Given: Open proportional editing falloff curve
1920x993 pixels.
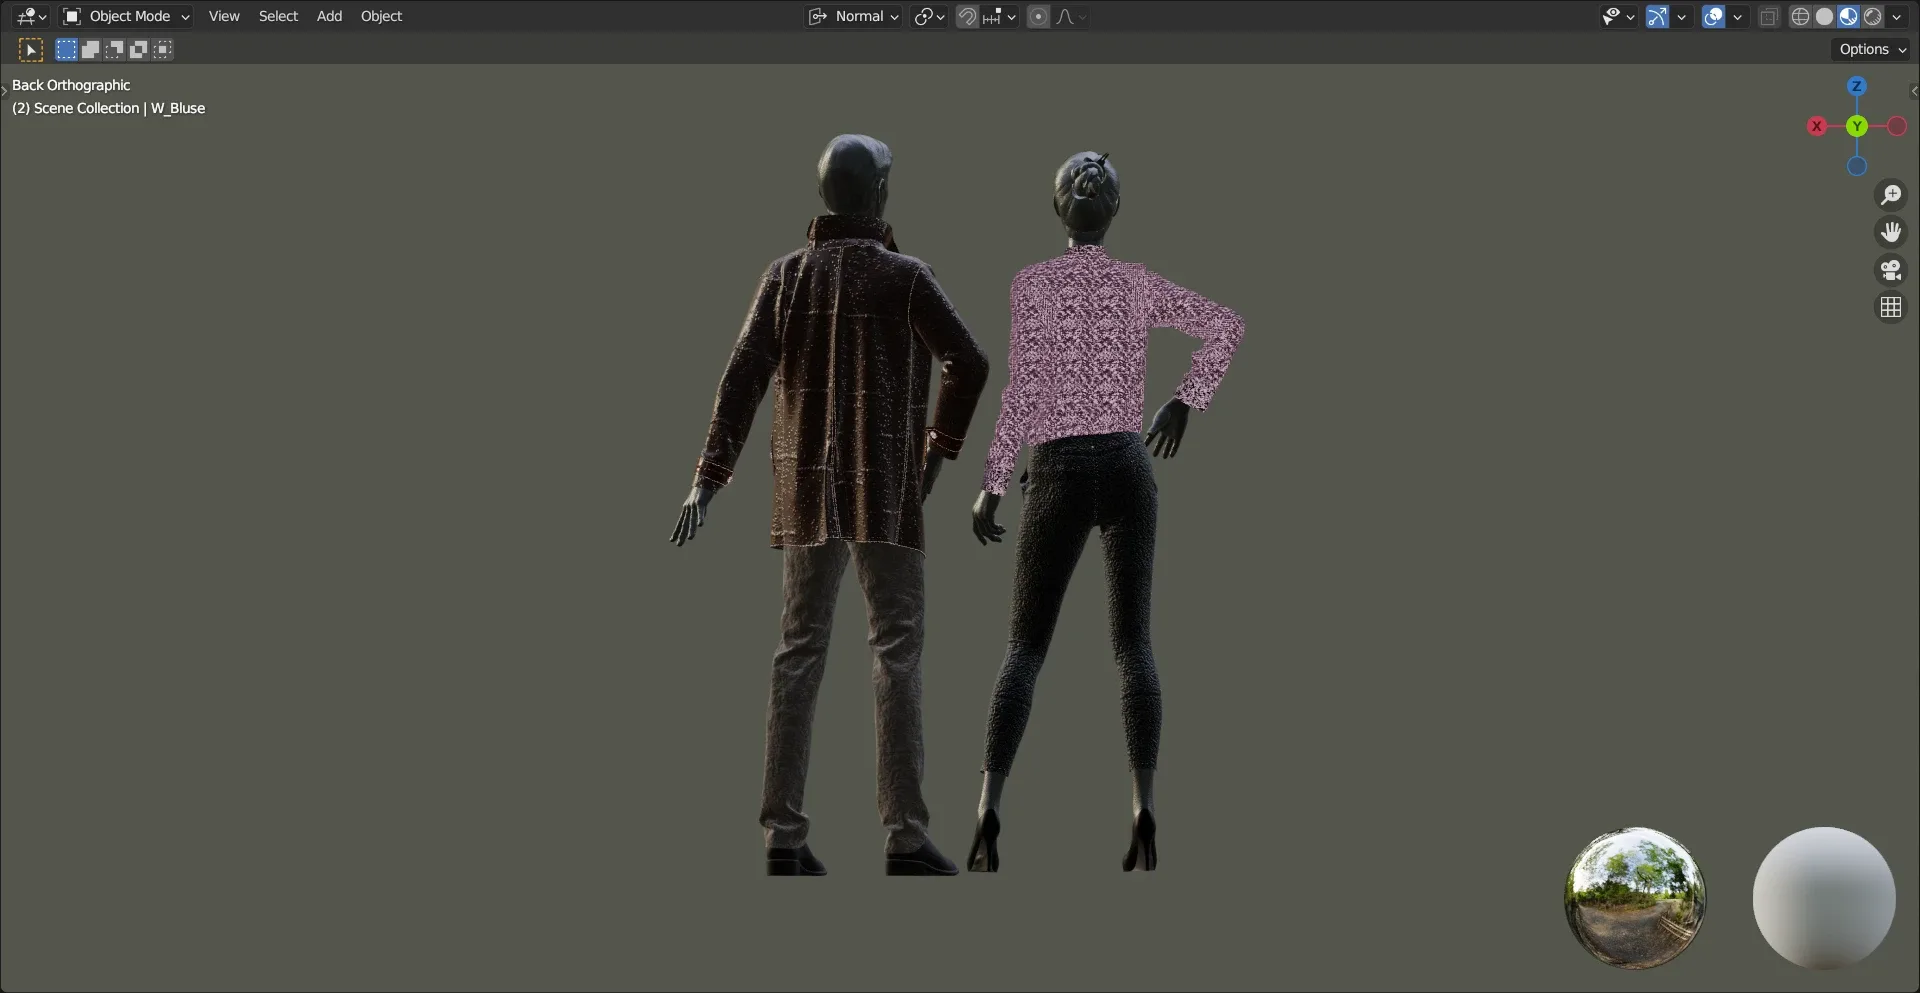Looking at the screenshot, I should point(1070,16).
